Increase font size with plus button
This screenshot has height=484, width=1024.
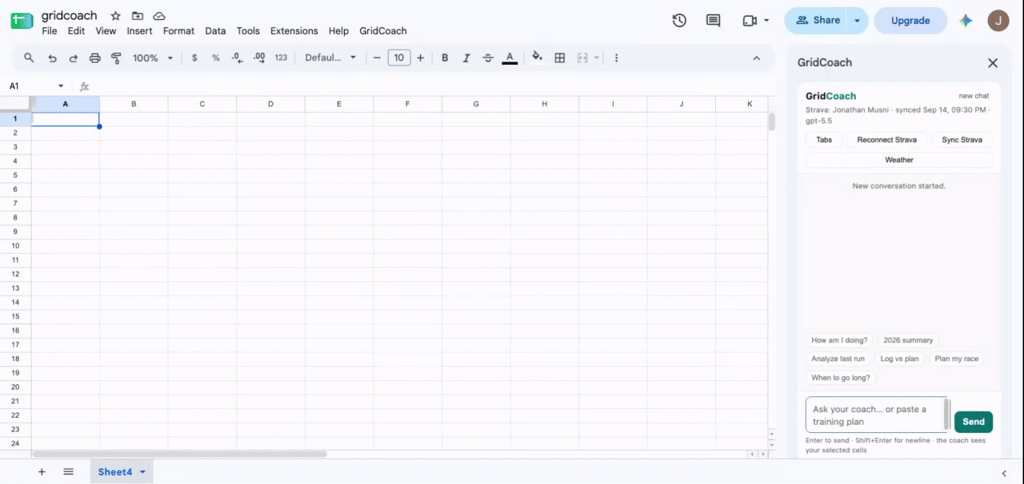[x=420, y=58]
